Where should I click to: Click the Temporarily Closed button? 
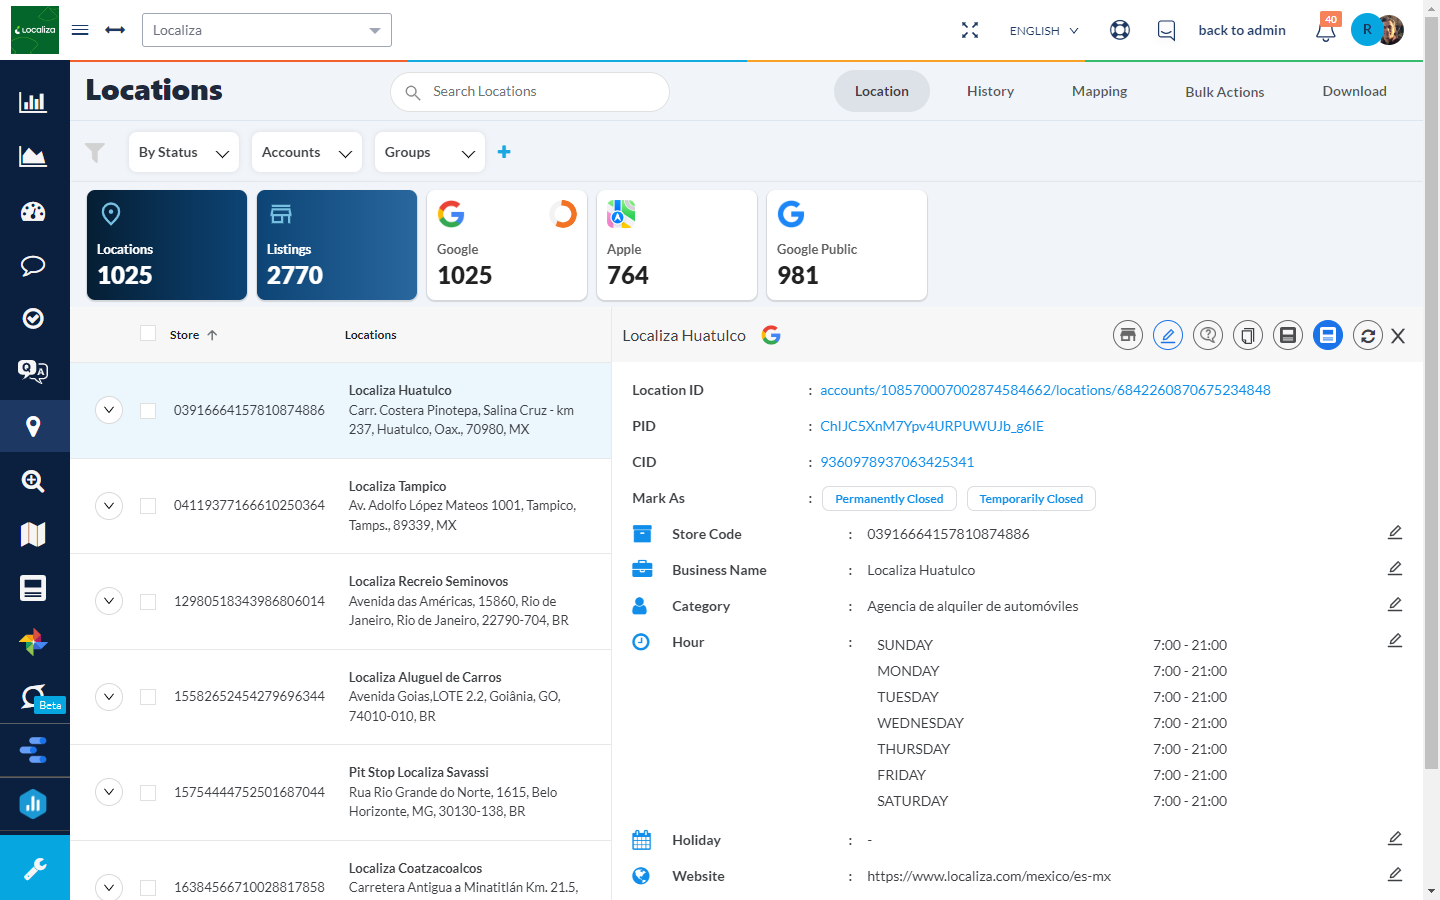click(1031, 499)
